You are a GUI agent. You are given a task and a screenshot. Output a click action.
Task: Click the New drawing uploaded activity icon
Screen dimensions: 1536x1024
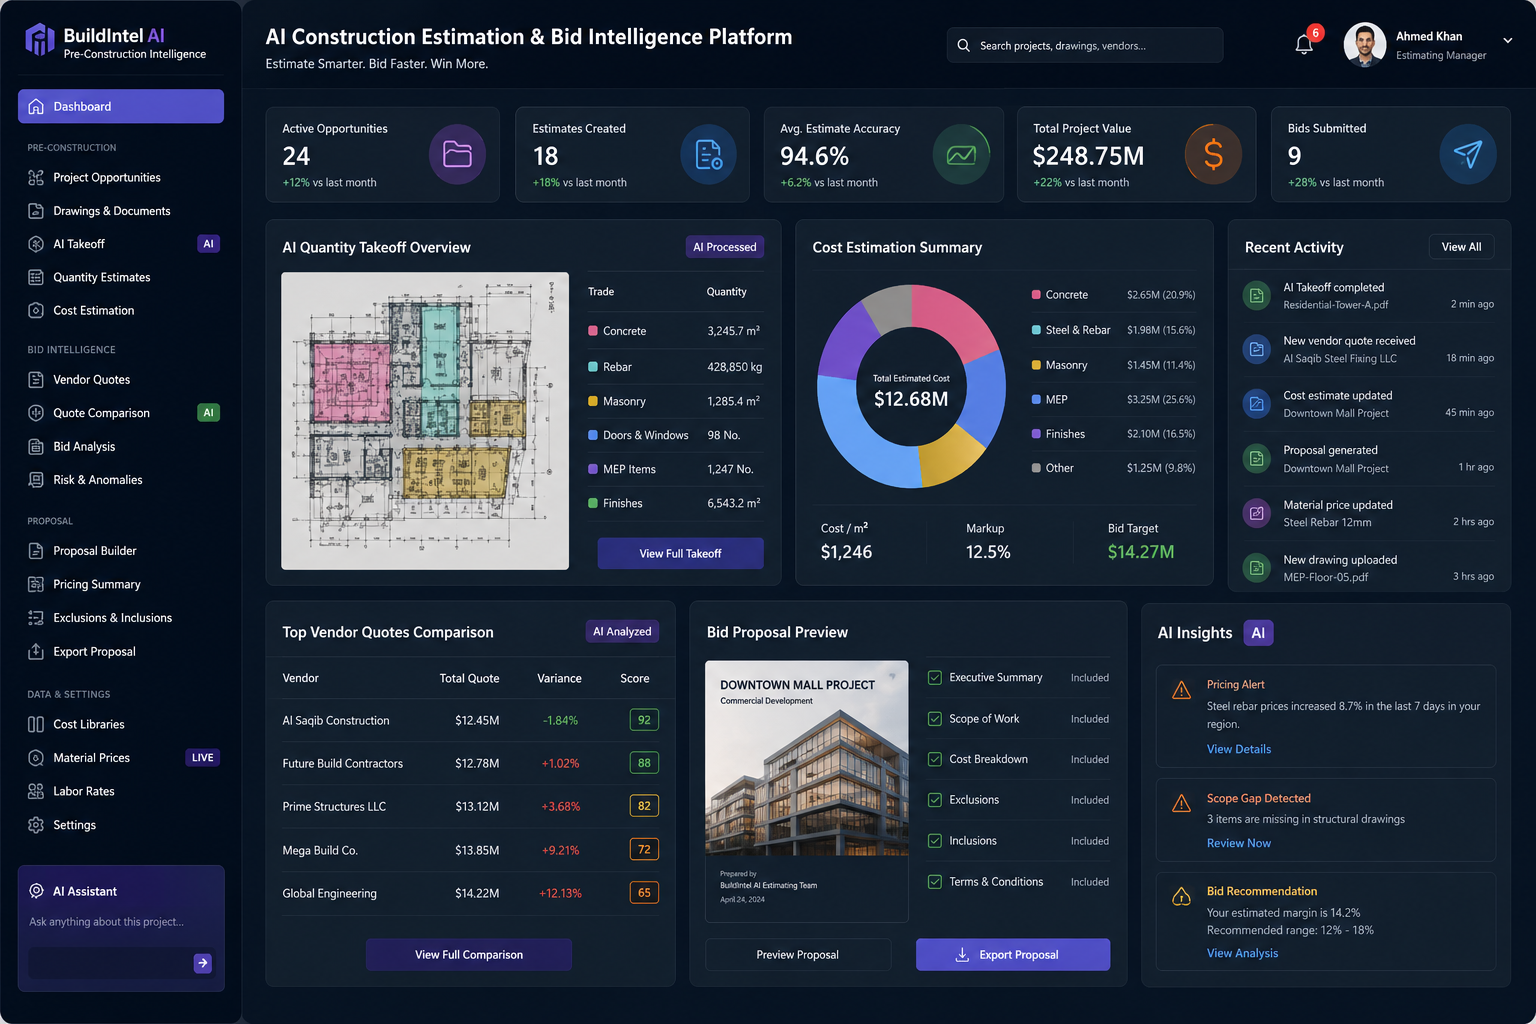(x=1256, y=568)
